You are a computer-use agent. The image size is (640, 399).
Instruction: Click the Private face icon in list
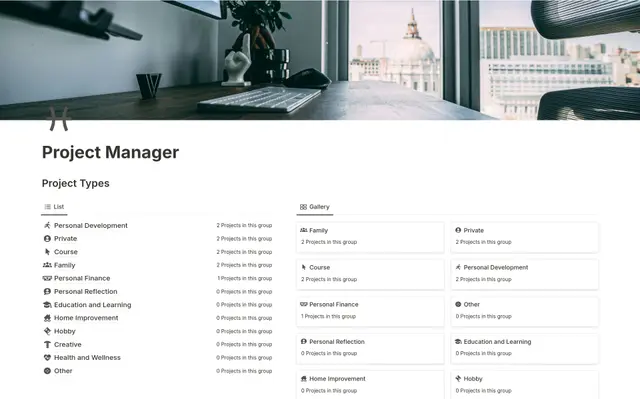tap(47, 239)
